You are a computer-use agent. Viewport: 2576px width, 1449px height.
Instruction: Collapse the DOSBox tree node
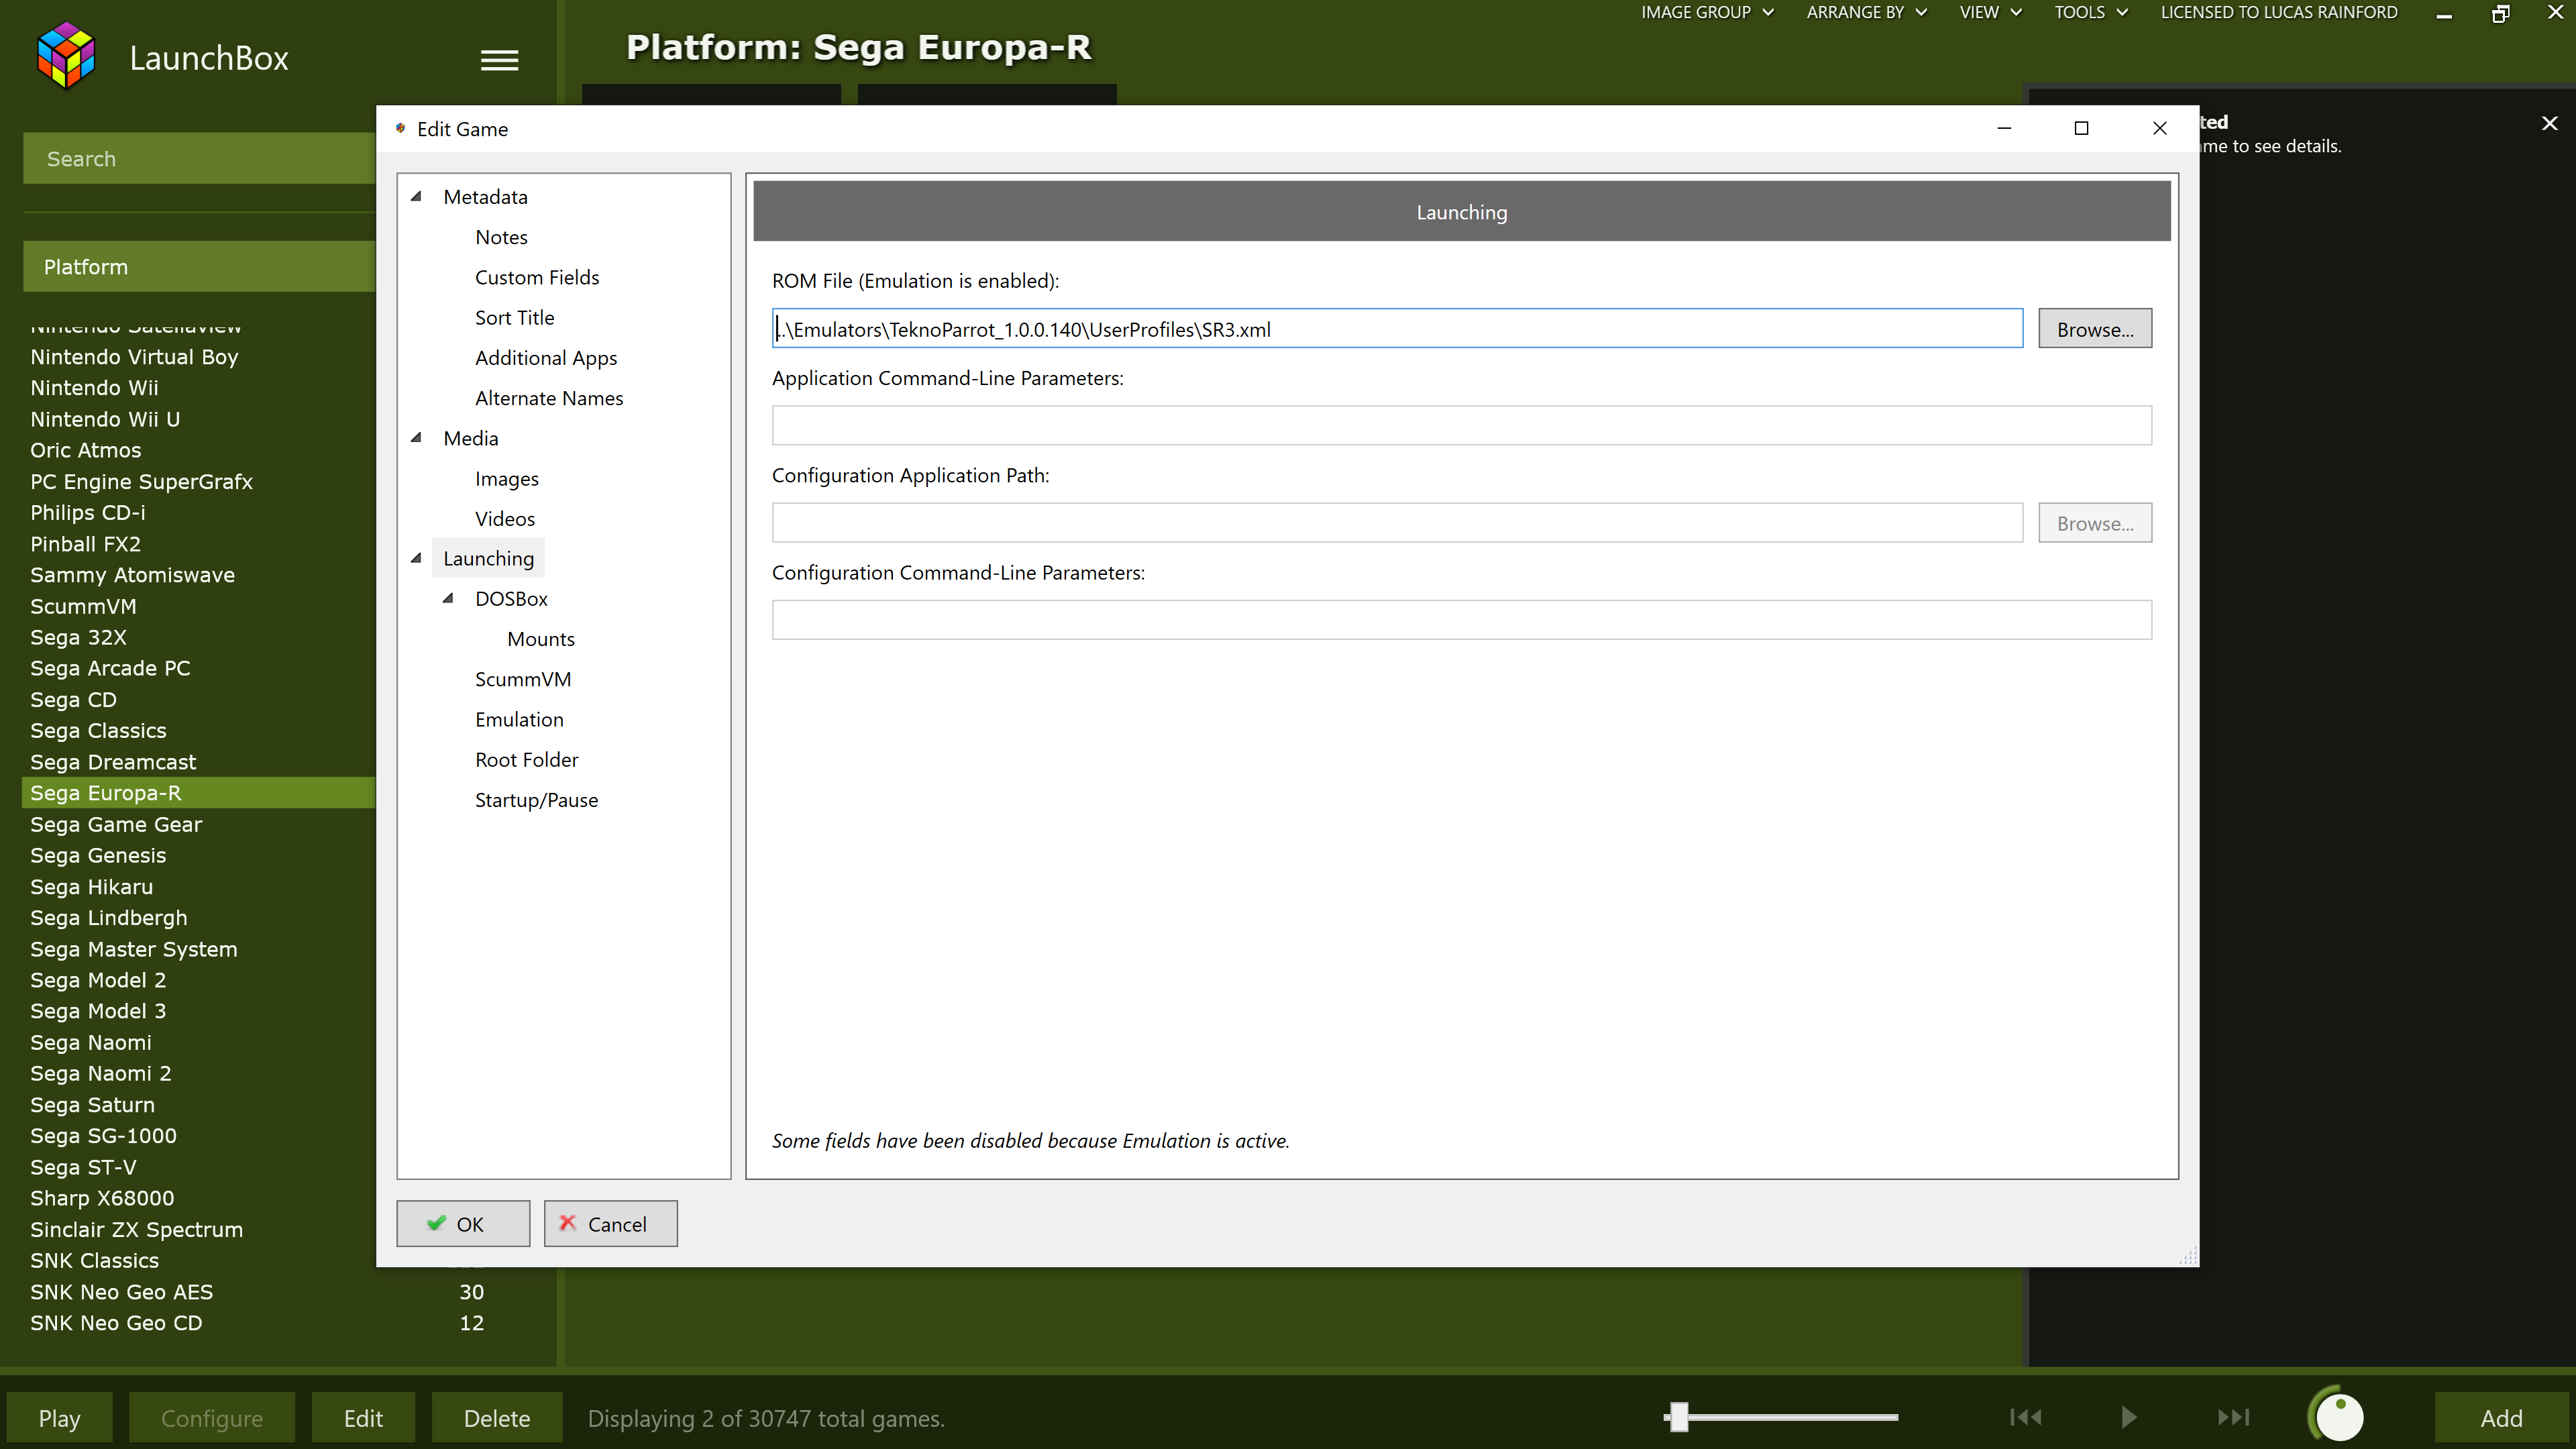448,598
